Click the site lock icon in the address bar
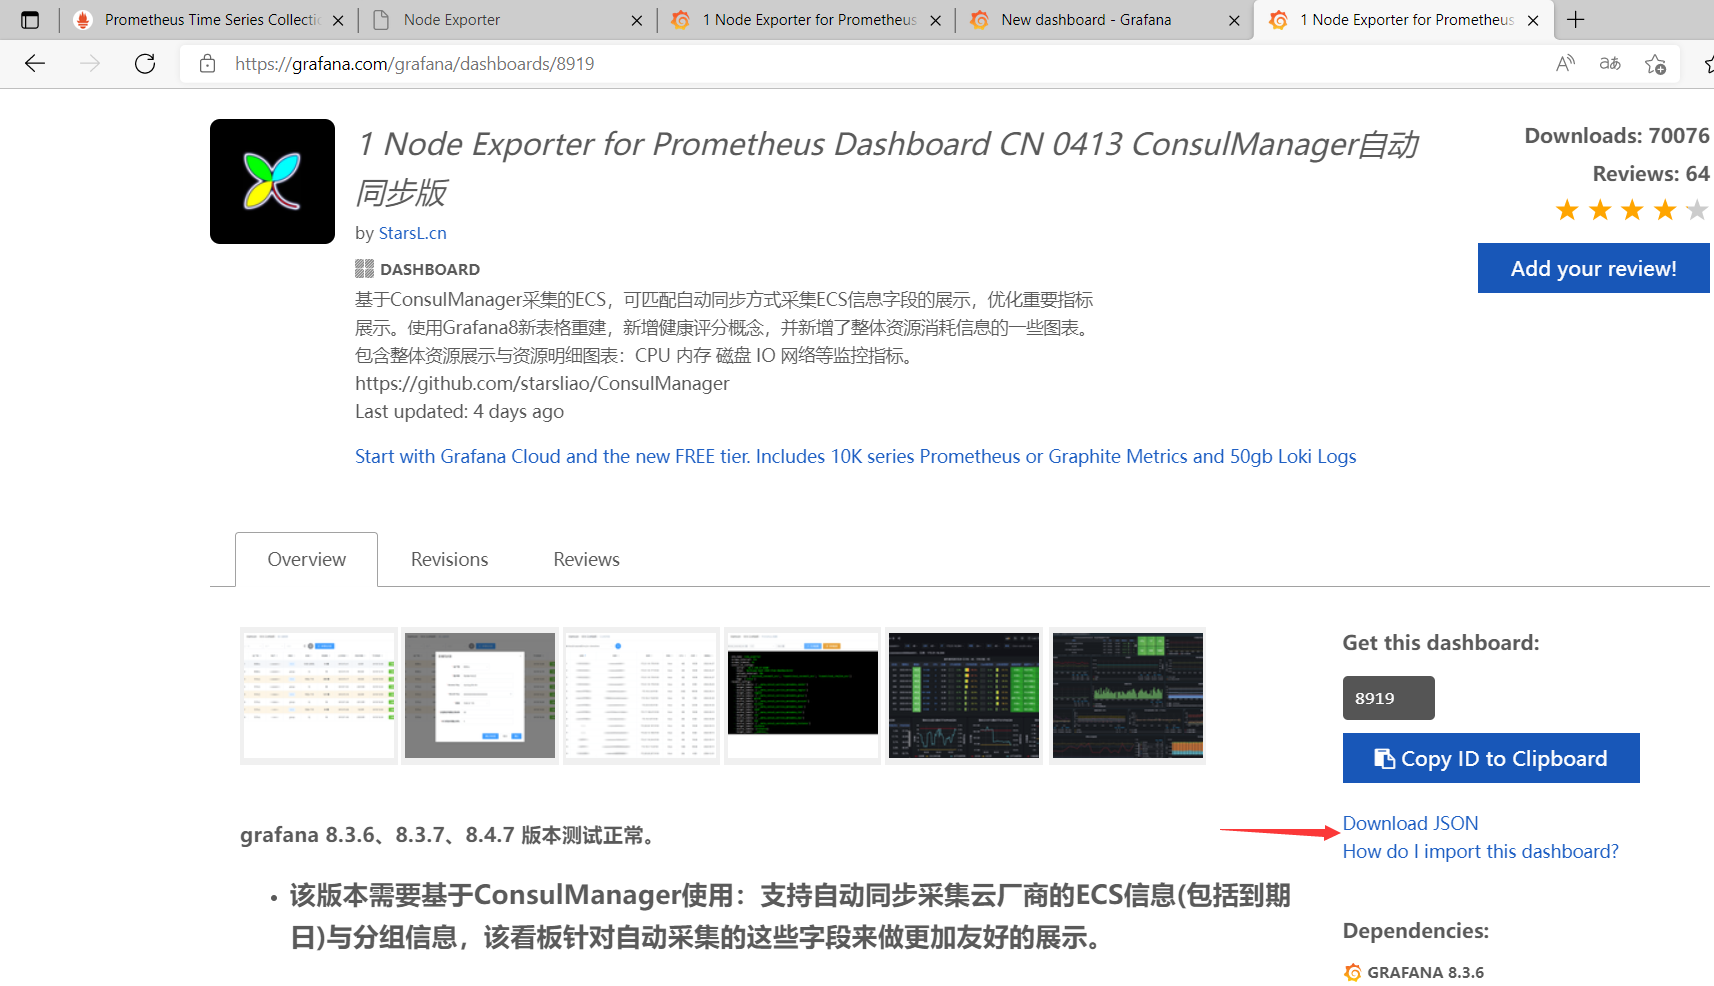The width and height of the screenshot is (1714, 986). (x=207, y=64)
